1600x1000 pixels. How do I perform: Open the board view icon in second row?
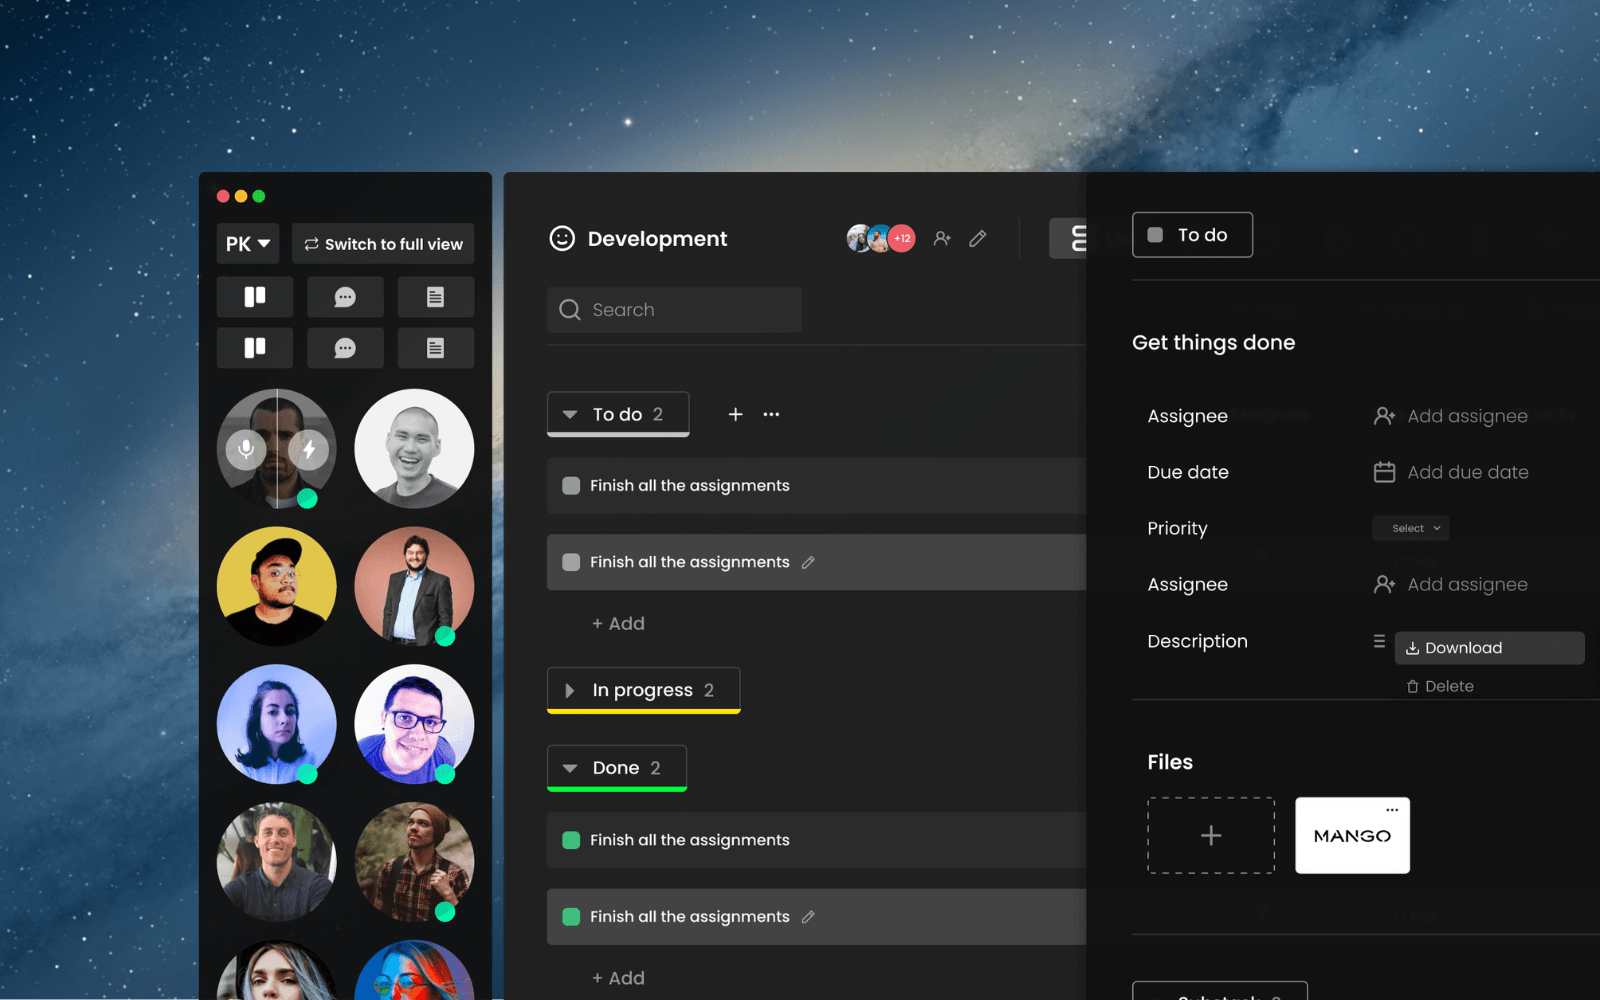click(255, 348)
